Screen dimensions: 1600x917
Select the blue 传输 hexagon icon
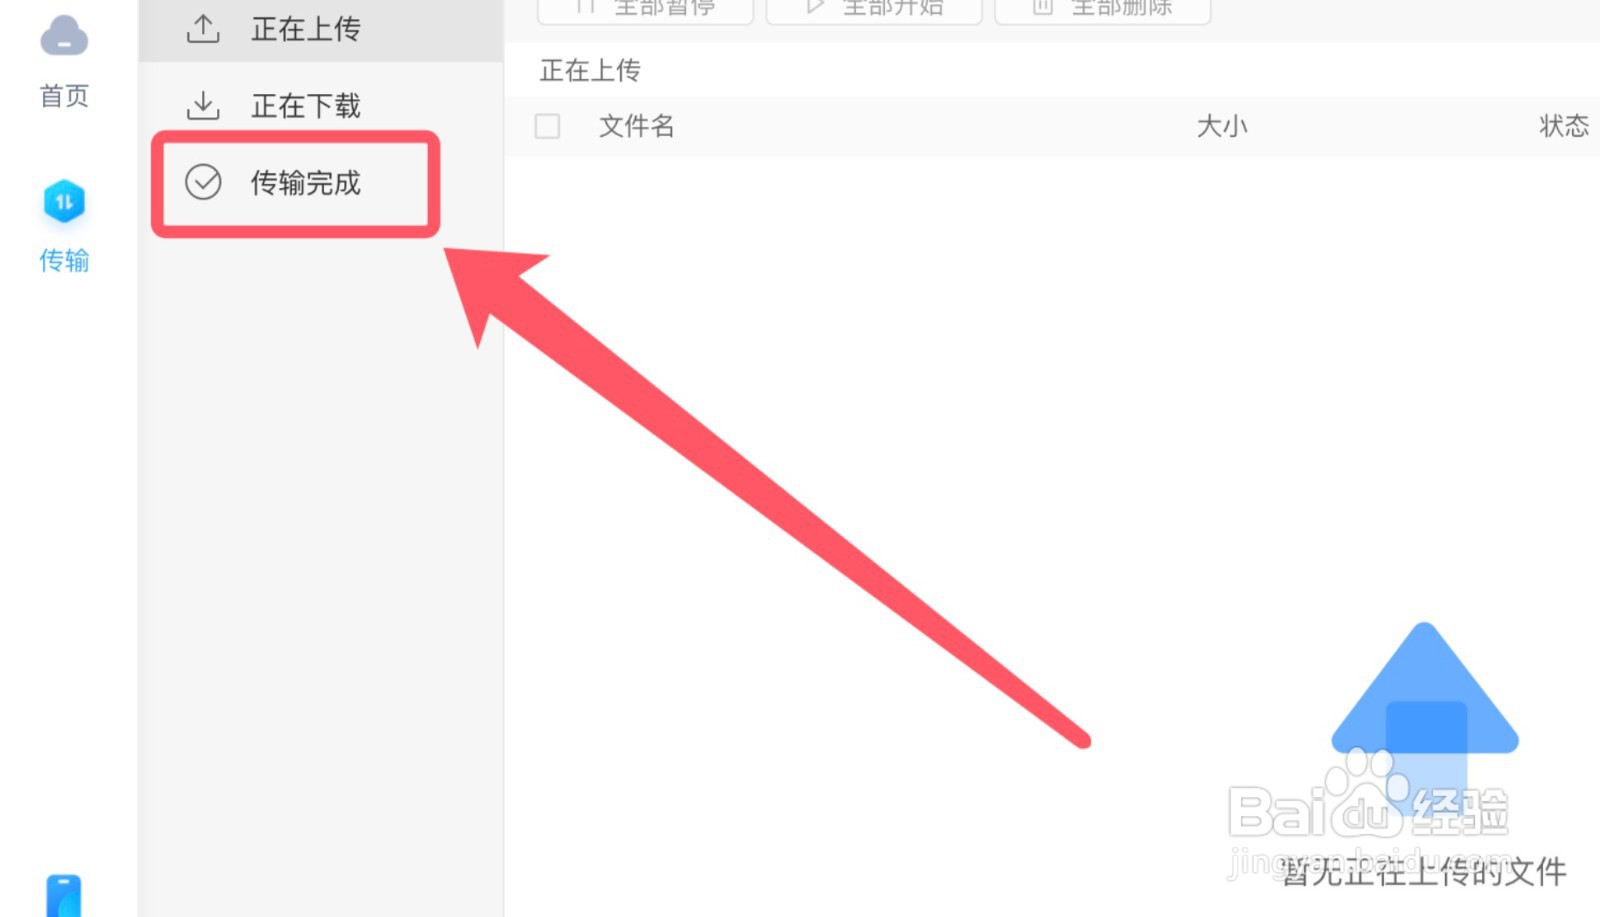(64, 202)
